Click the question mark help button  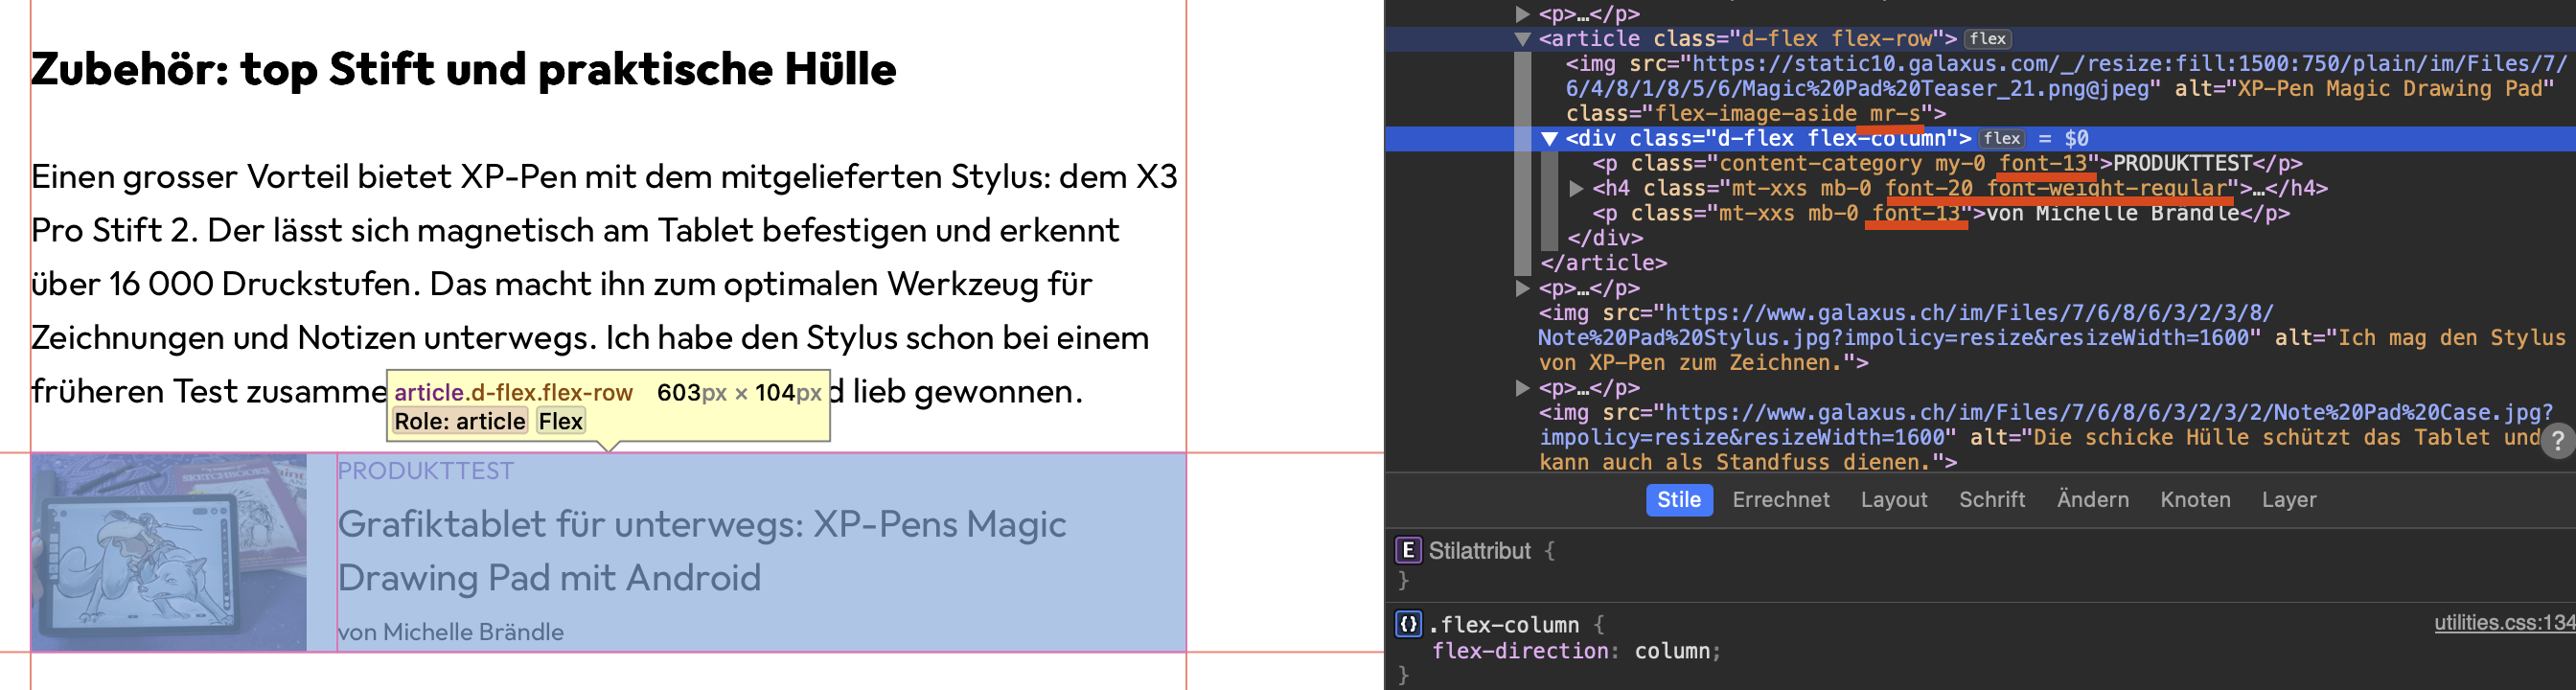coord(2558,441)
